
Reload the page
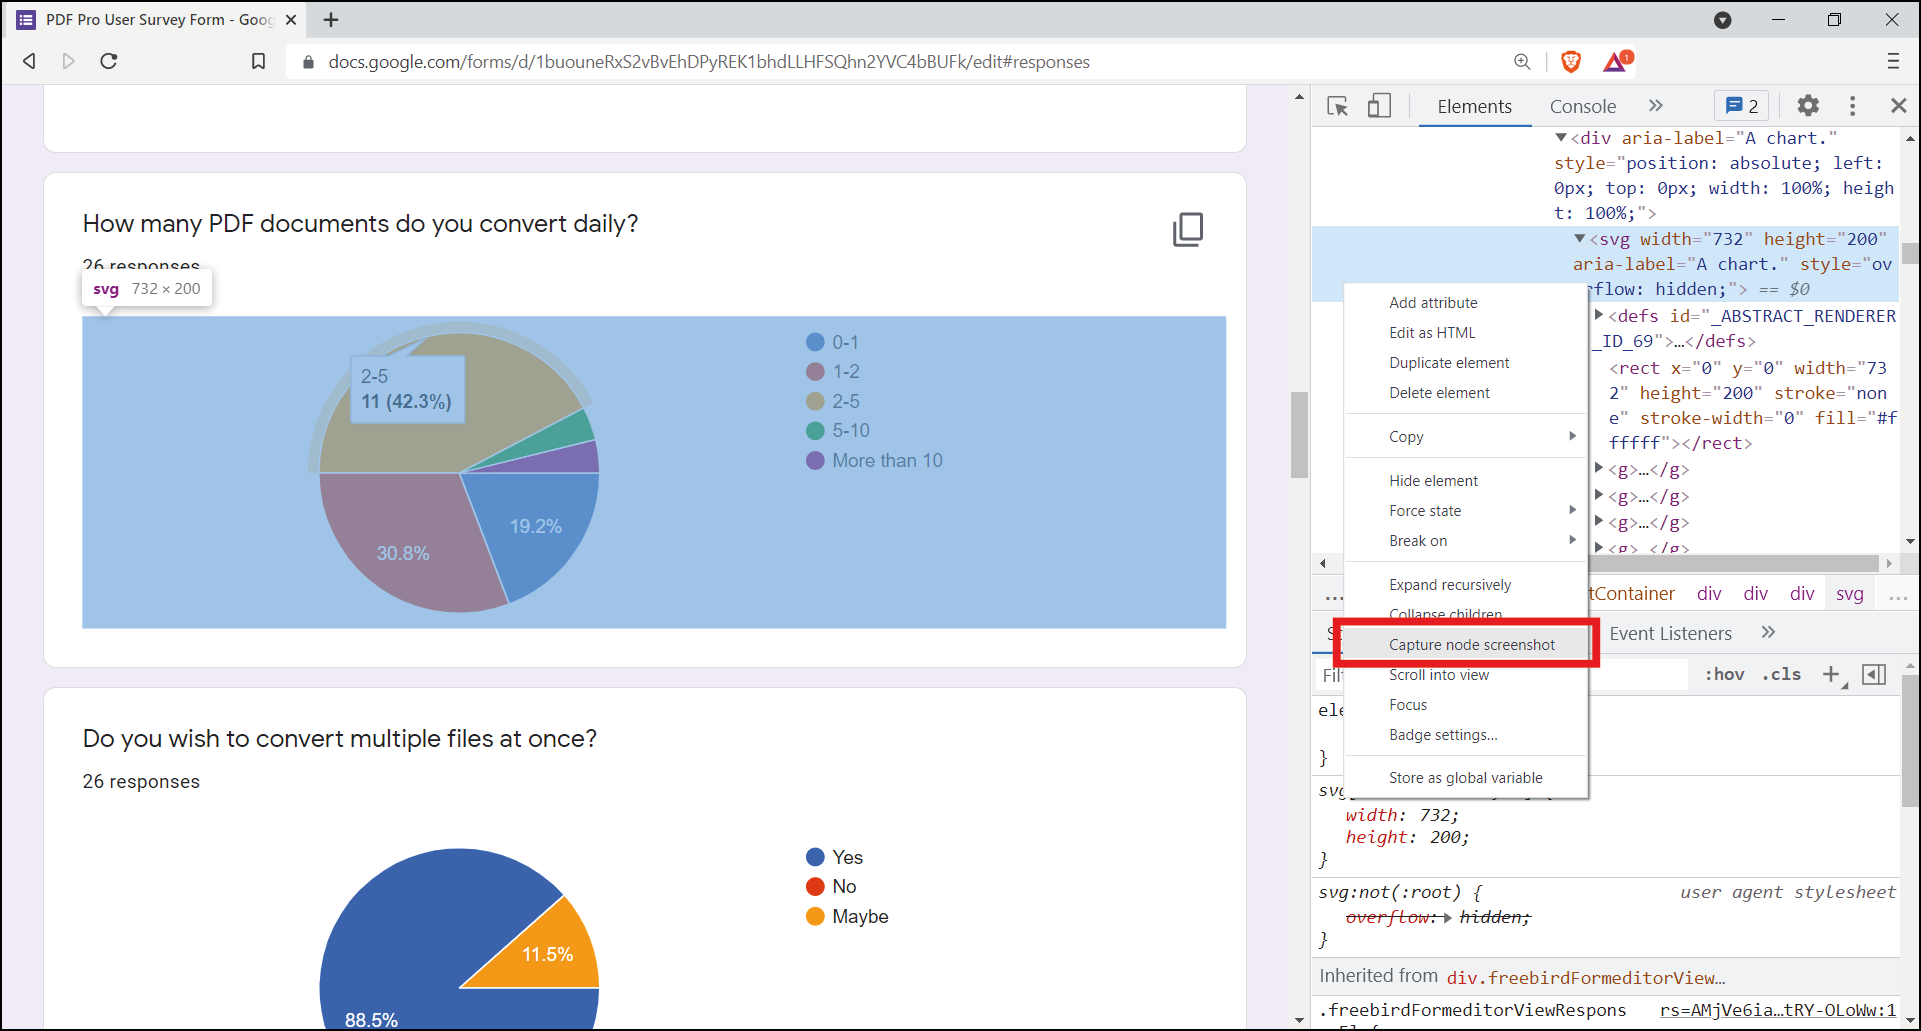pyautogui.click(x=109, y=61)
